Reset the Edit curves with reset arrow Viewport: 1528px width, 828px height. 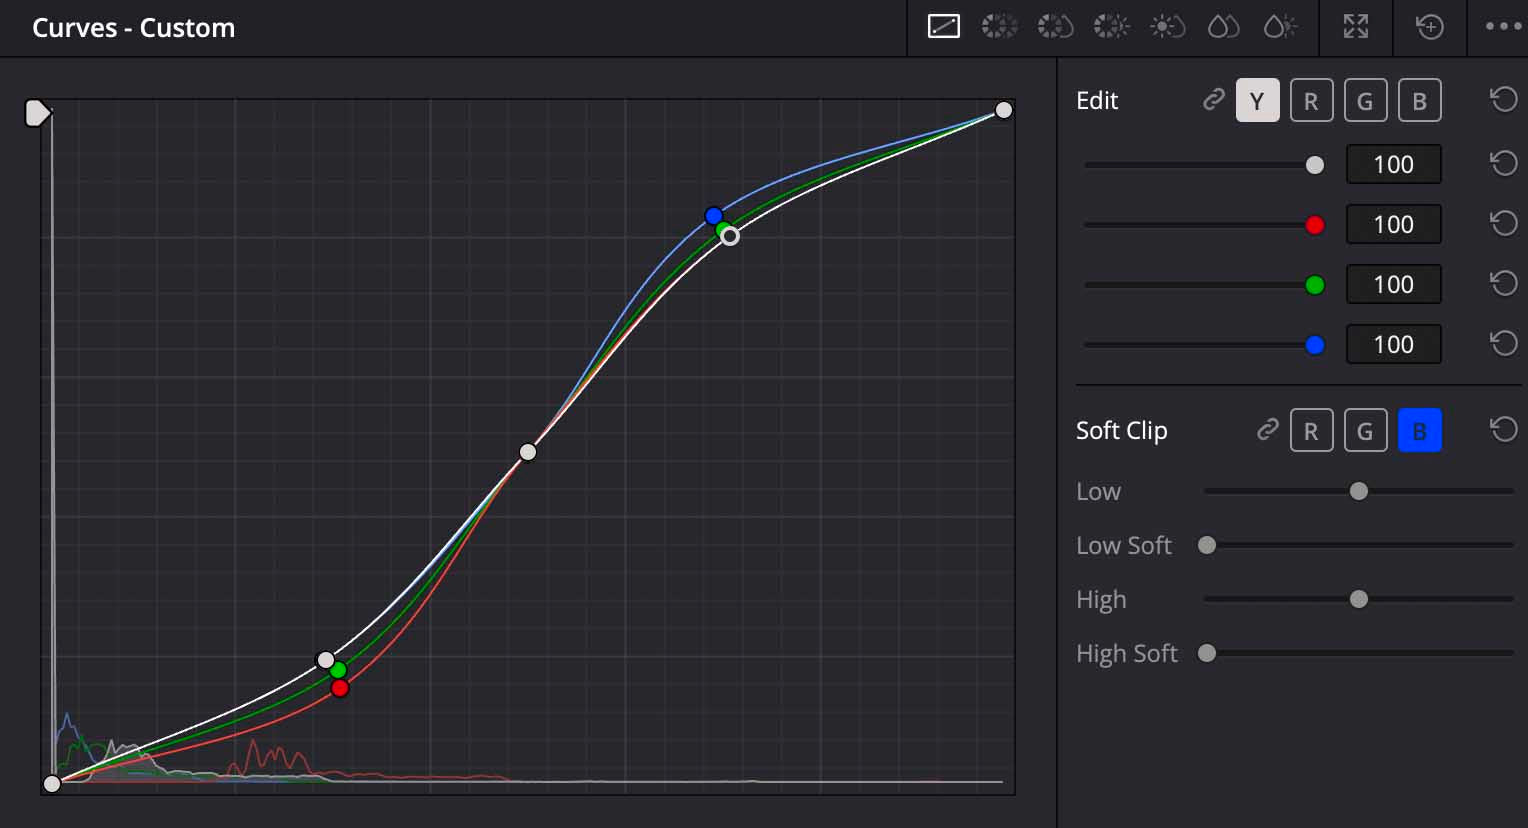tap(1503, 100)
